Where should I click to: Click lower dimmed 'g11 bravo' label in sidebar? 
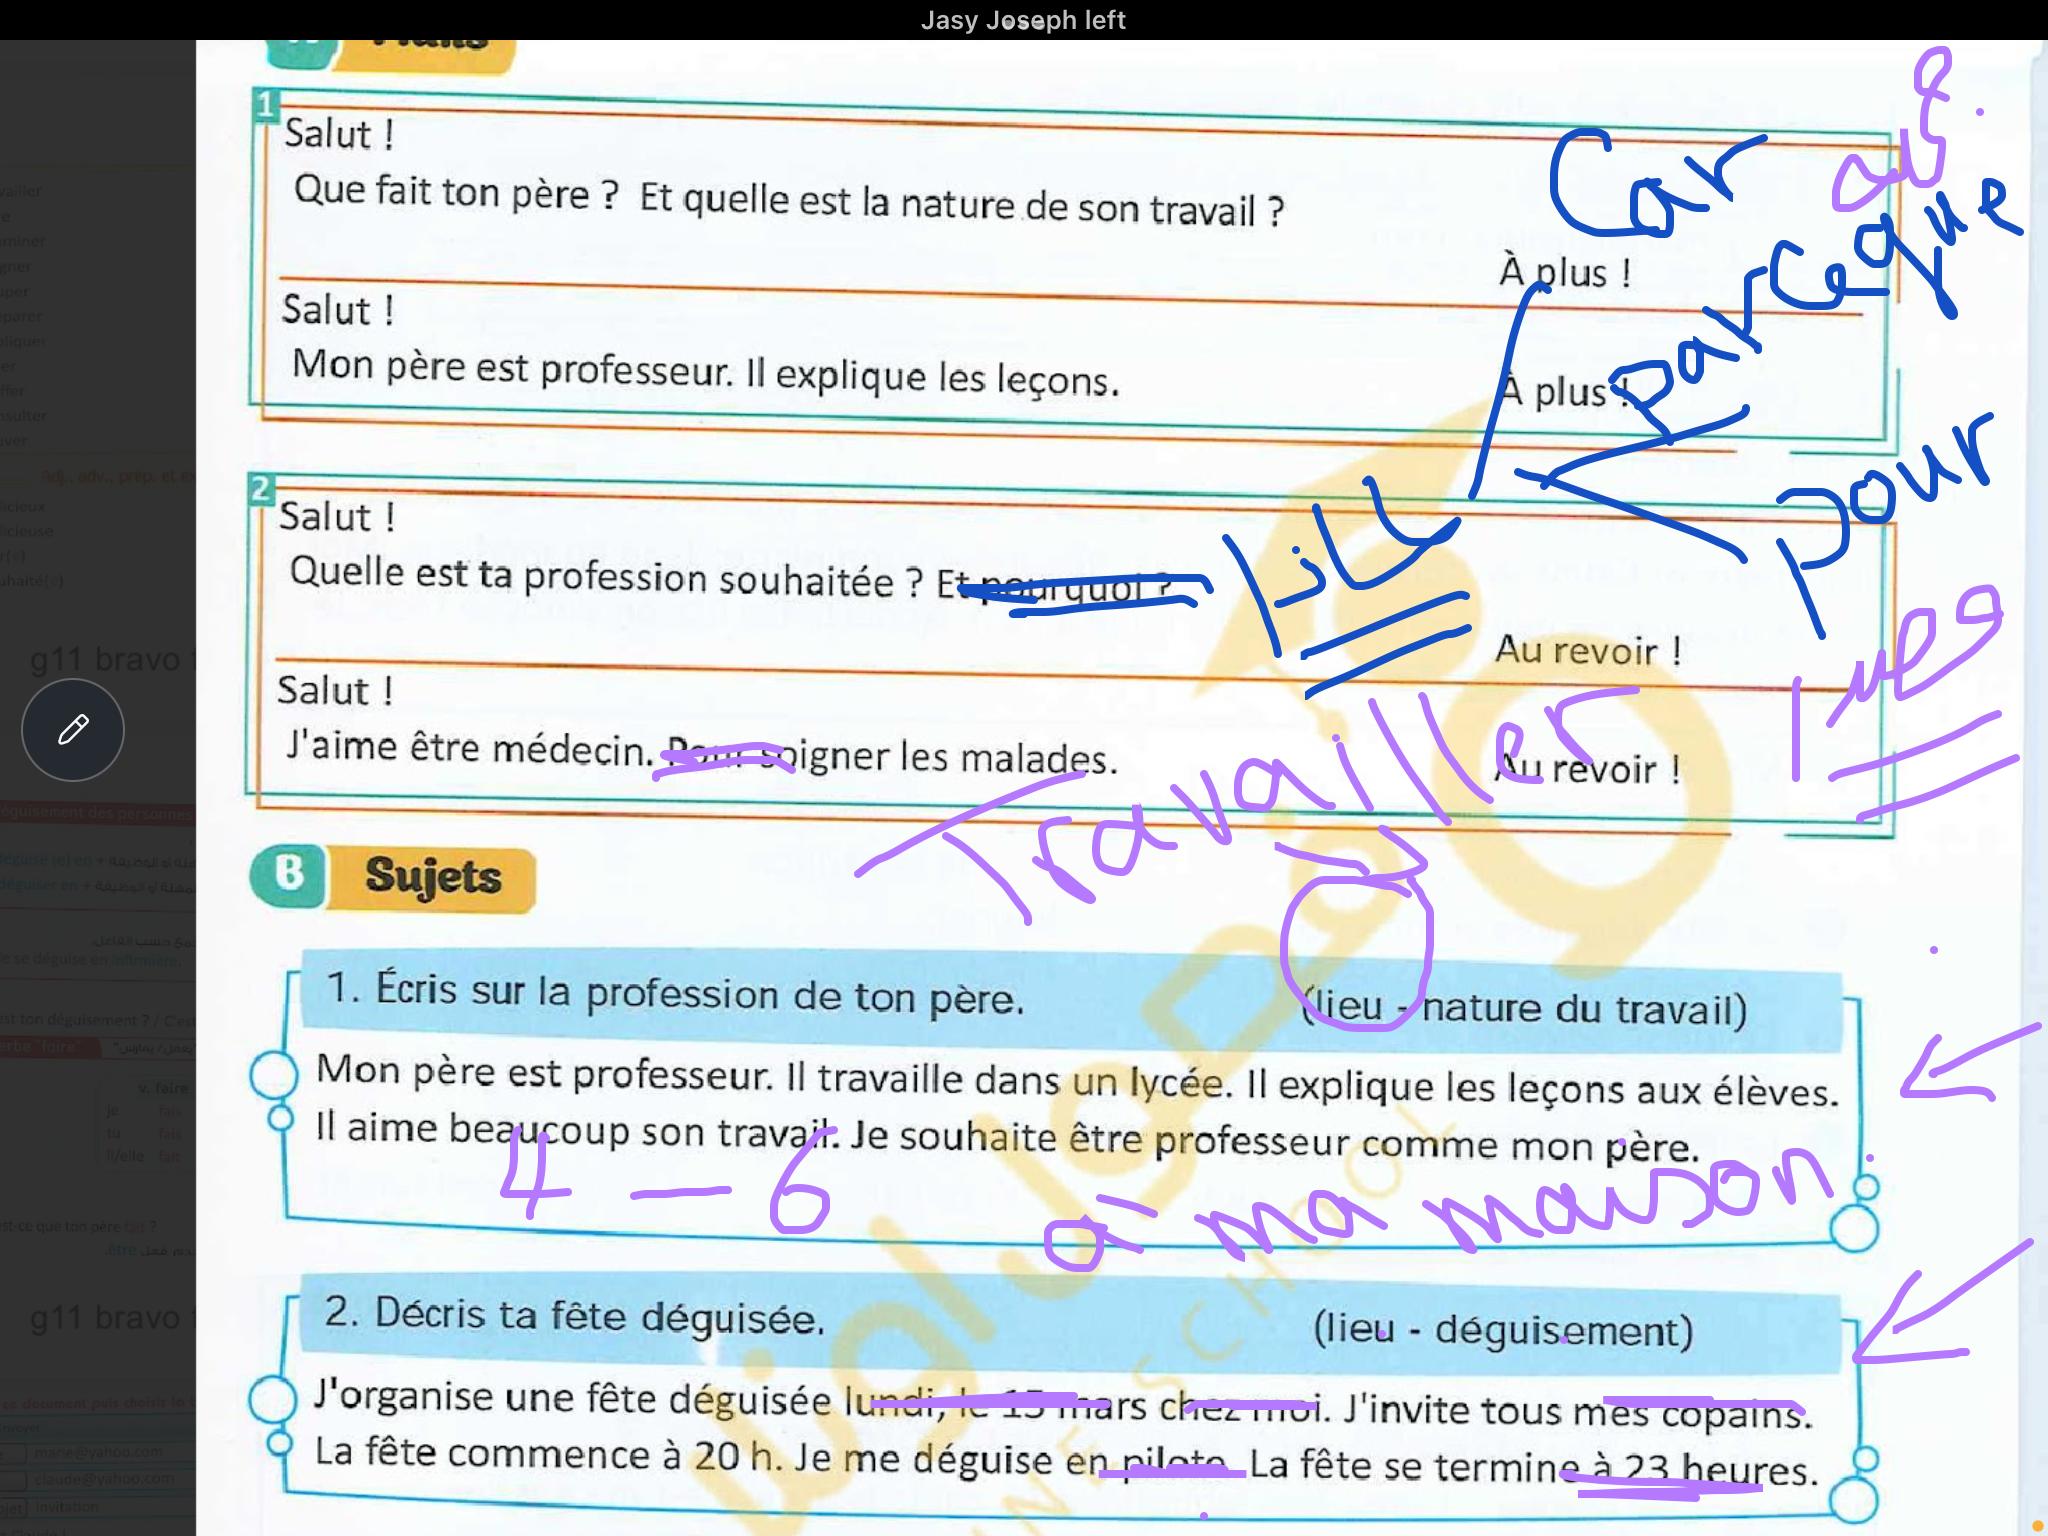105,1318
